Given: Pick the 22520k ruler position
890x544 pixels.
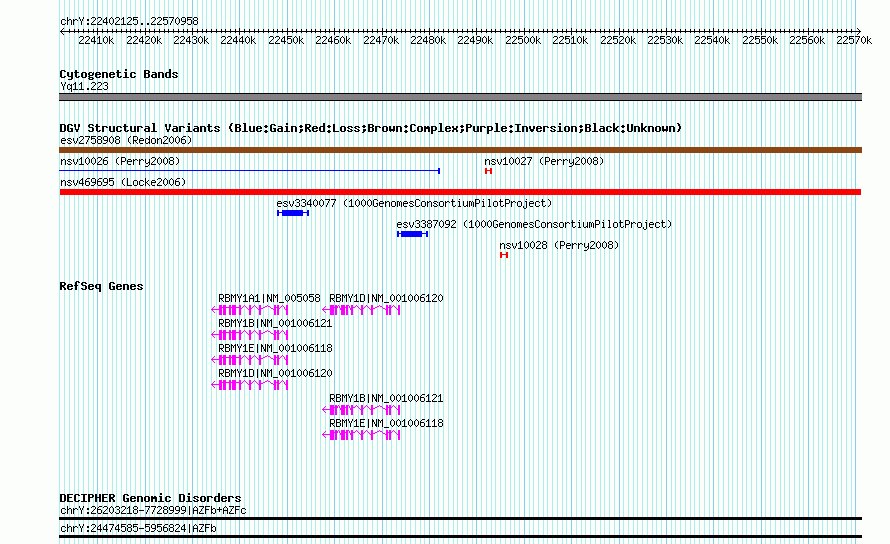Looking at the screenshot, I should (x=618, y=40).
